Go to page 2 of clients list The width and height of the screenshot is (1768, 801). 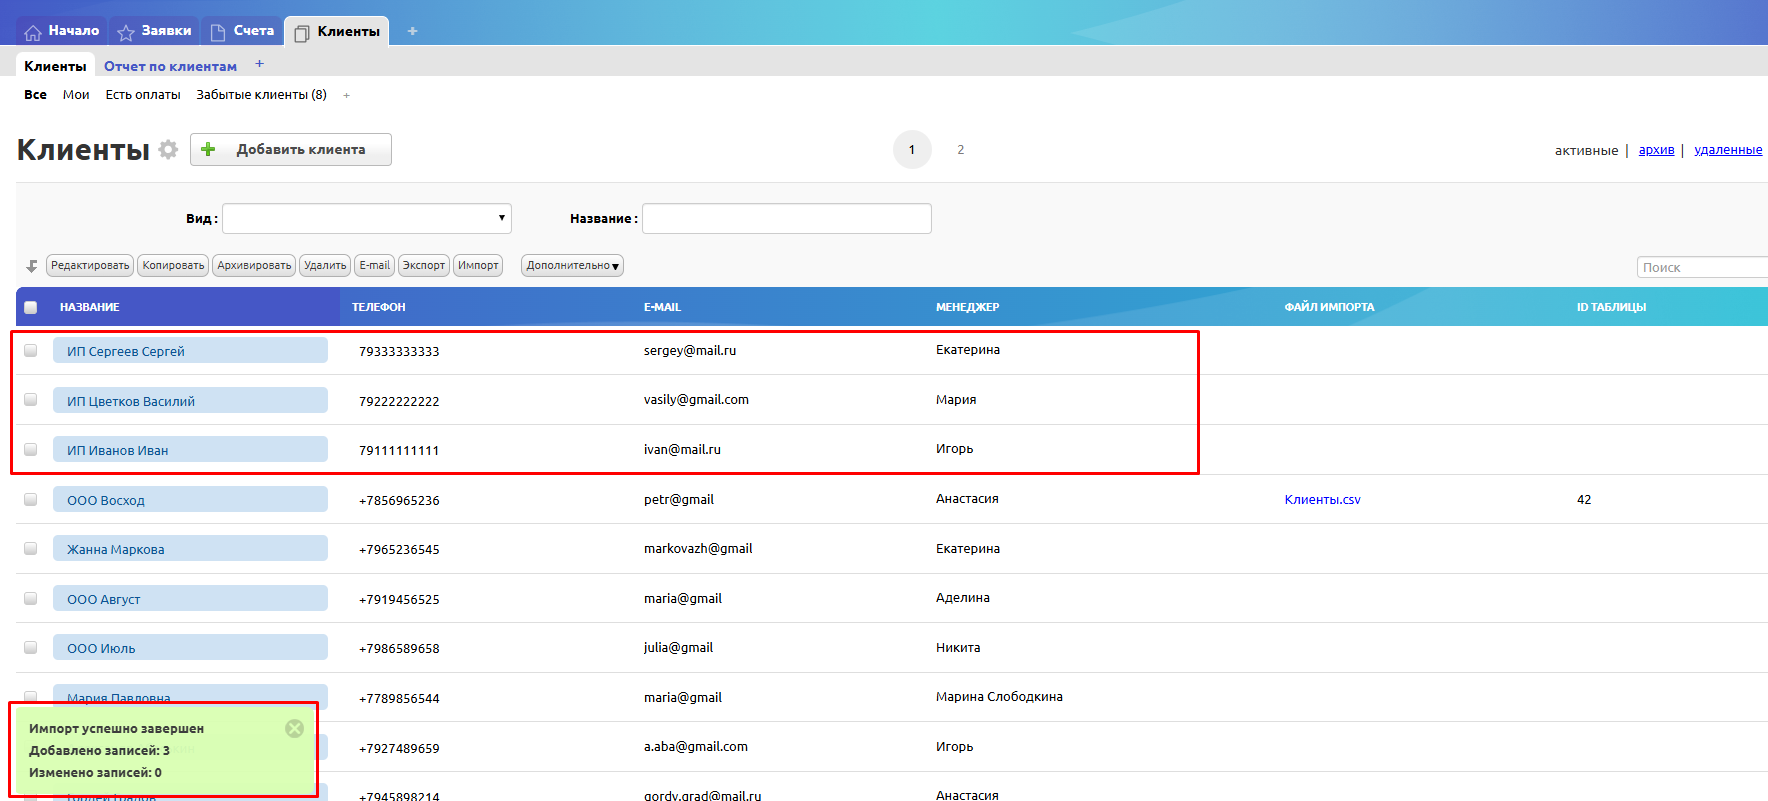point(960,150)
